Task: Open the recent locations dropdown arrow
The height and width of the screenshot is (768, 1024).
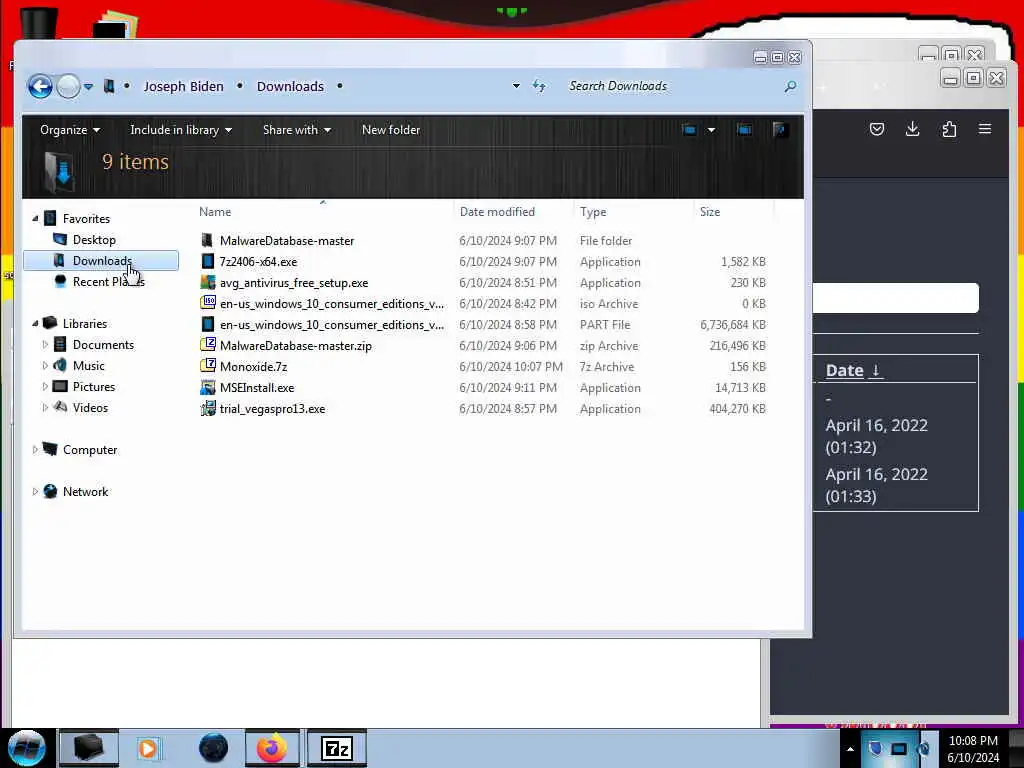Action: point(88,86)
